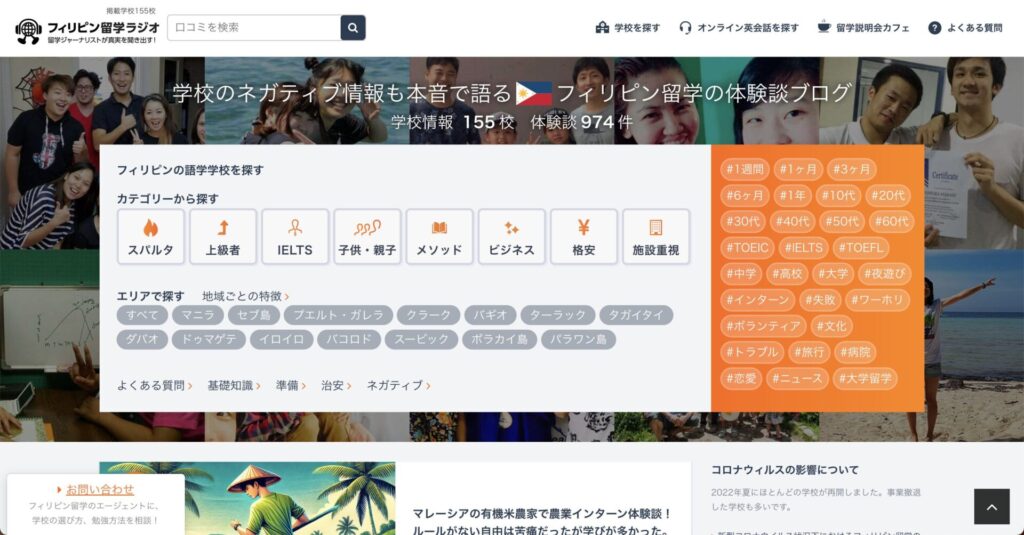Screen dimensions: 1024x535
Task: Click the #ボランティア tag
Action: pyautogui.click(x=763, y=326)
